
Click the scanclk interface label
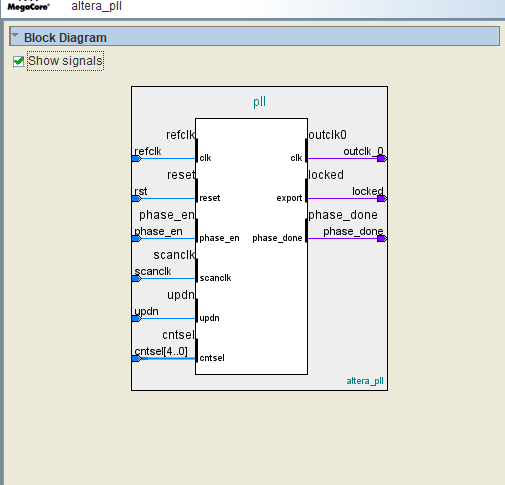tap(174, 255)
